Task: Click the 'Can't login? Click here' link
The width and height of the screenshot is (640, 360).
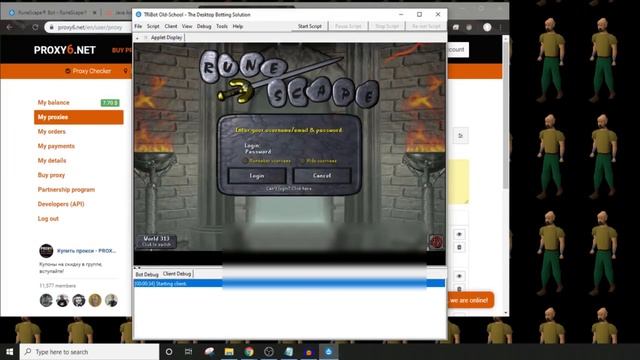Action: coord(289,189)
